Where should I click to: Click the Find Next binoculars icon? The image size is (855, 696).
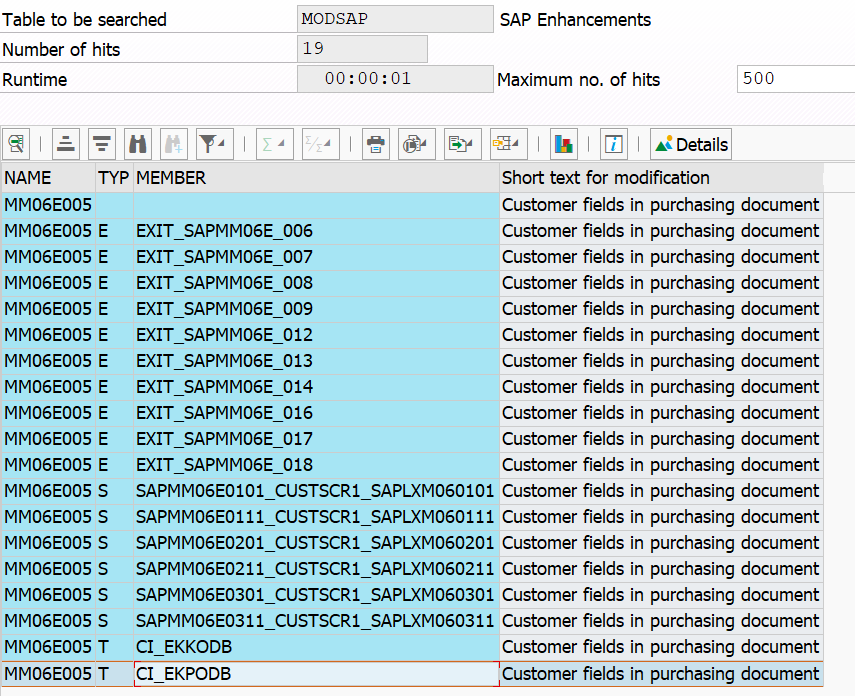point(174,144)
